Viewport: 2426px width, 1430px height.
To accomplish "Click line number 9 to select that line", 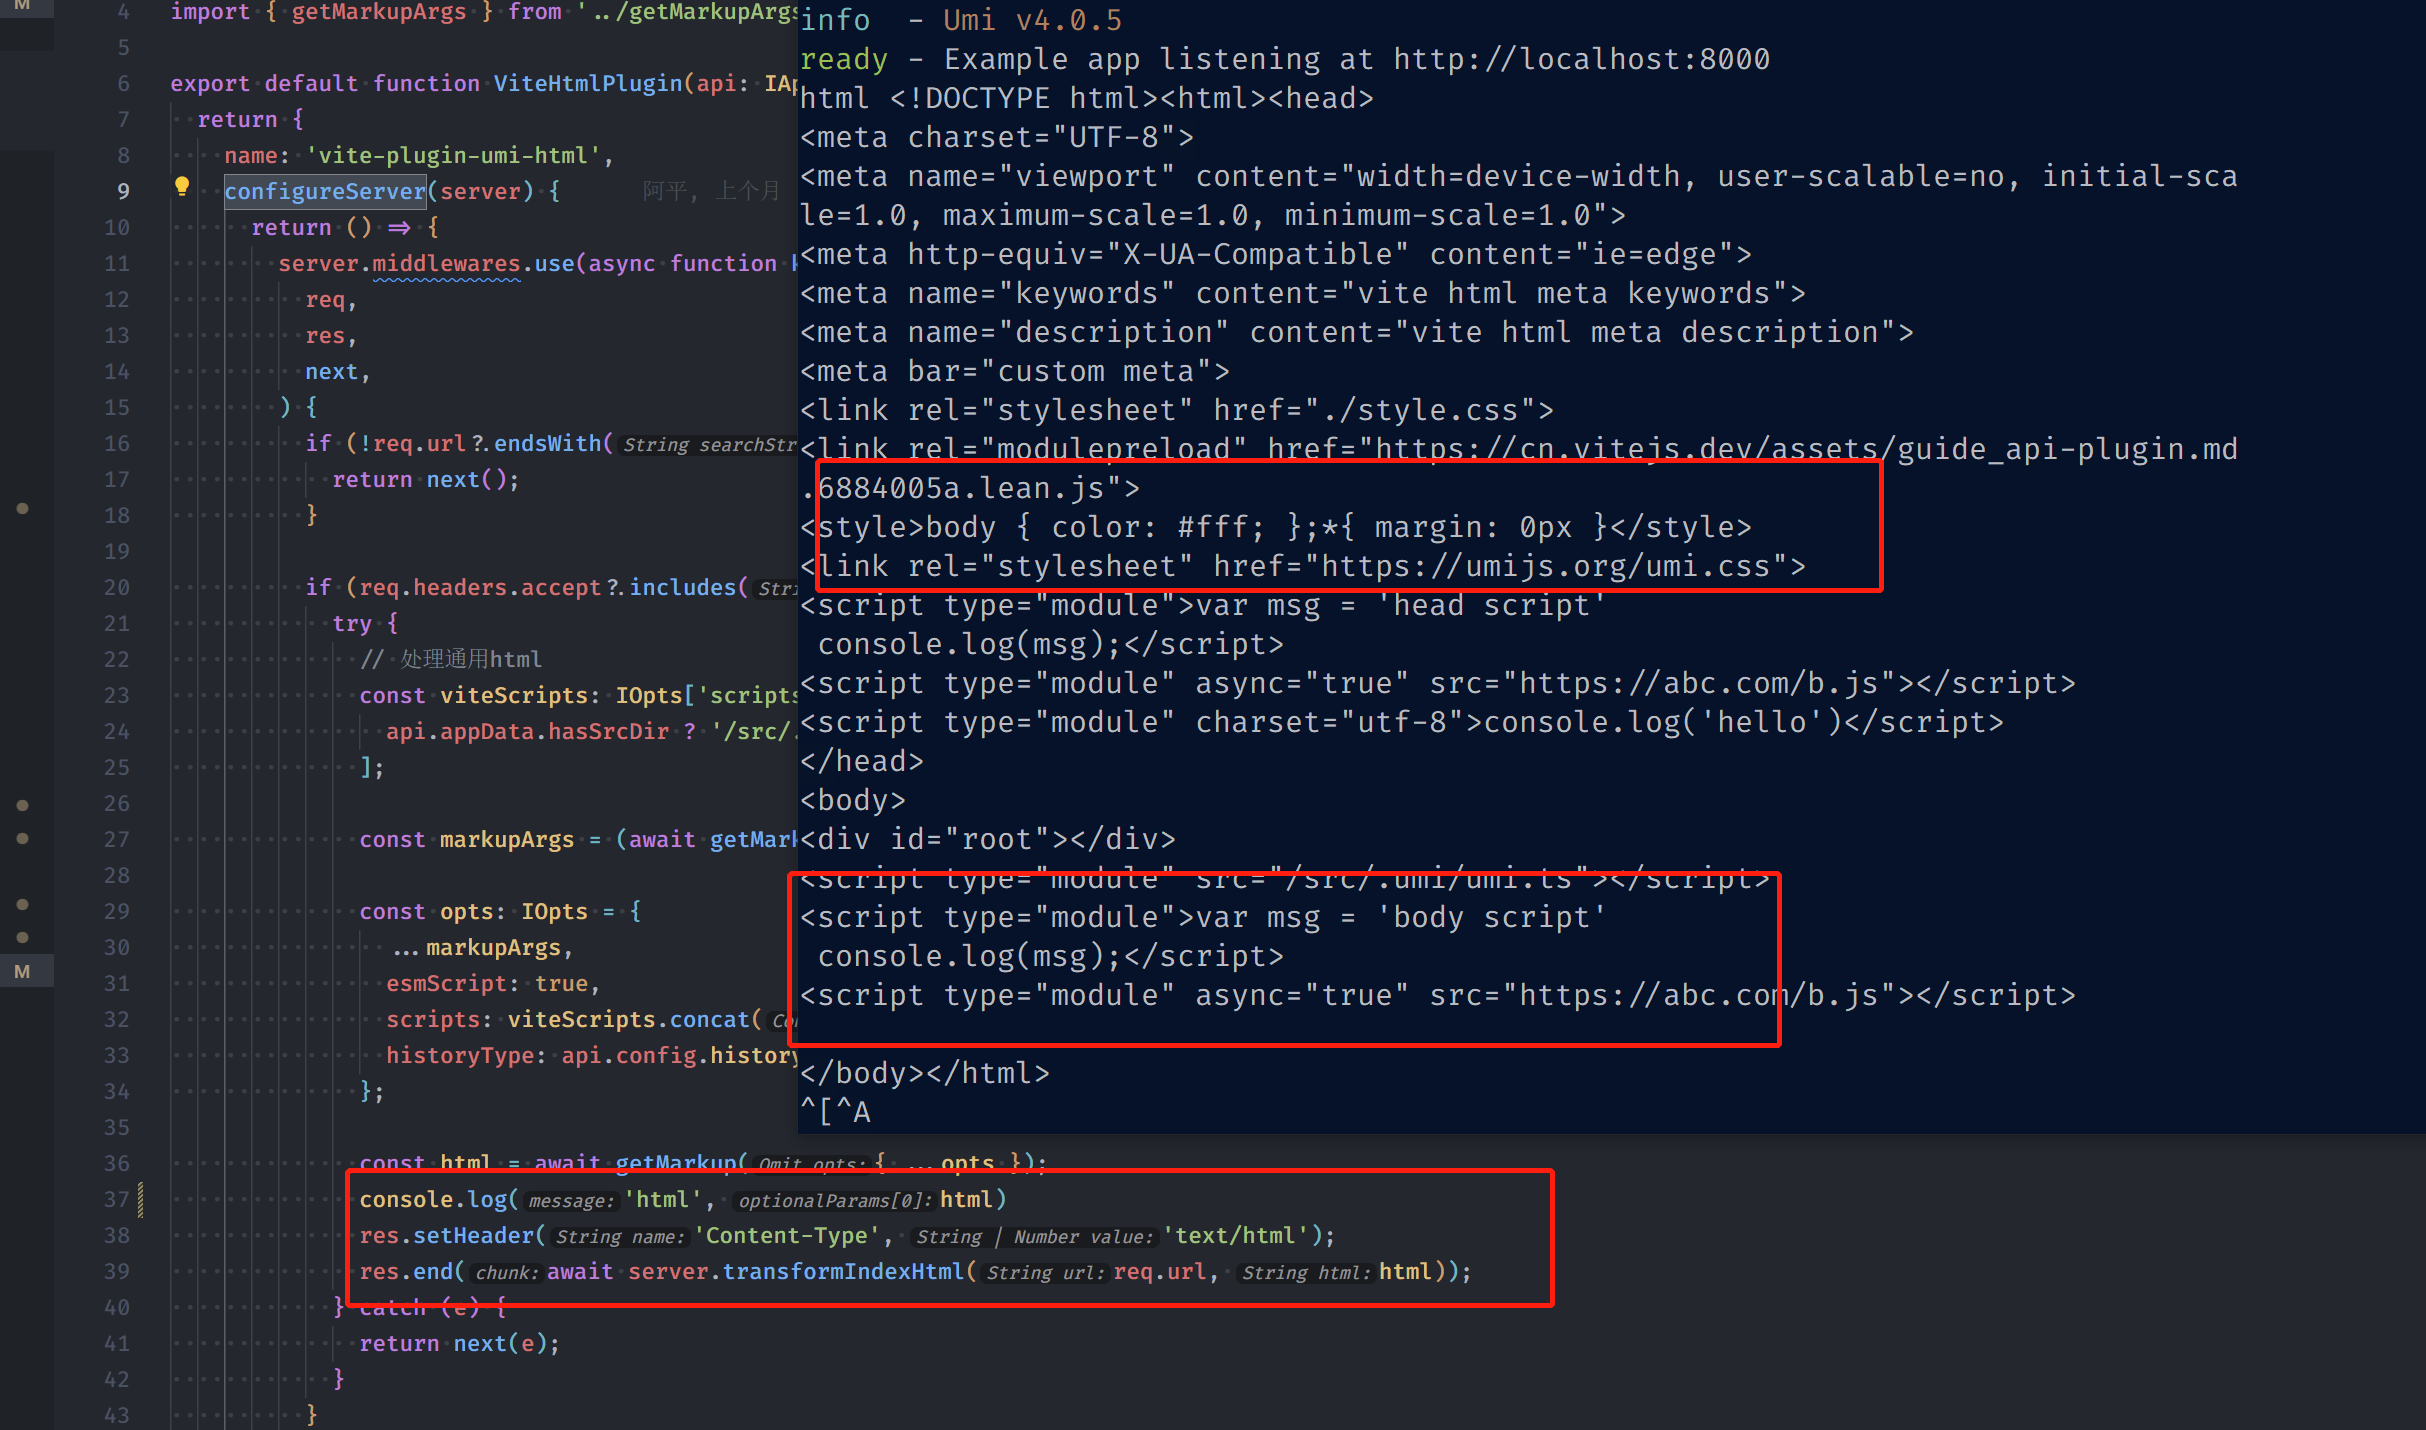I will pyautogui.click(x=122, y=190).
